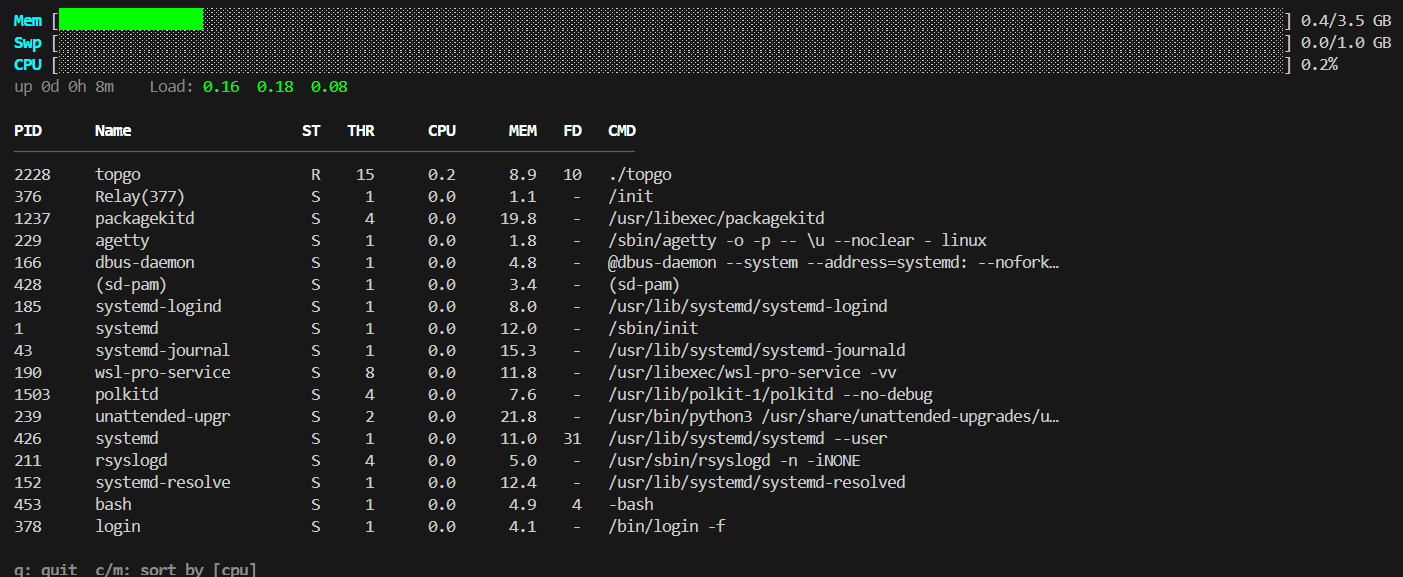1403x577 pixels.
Task: Select the unattended-upgr process name
Action: coord(163,417)
